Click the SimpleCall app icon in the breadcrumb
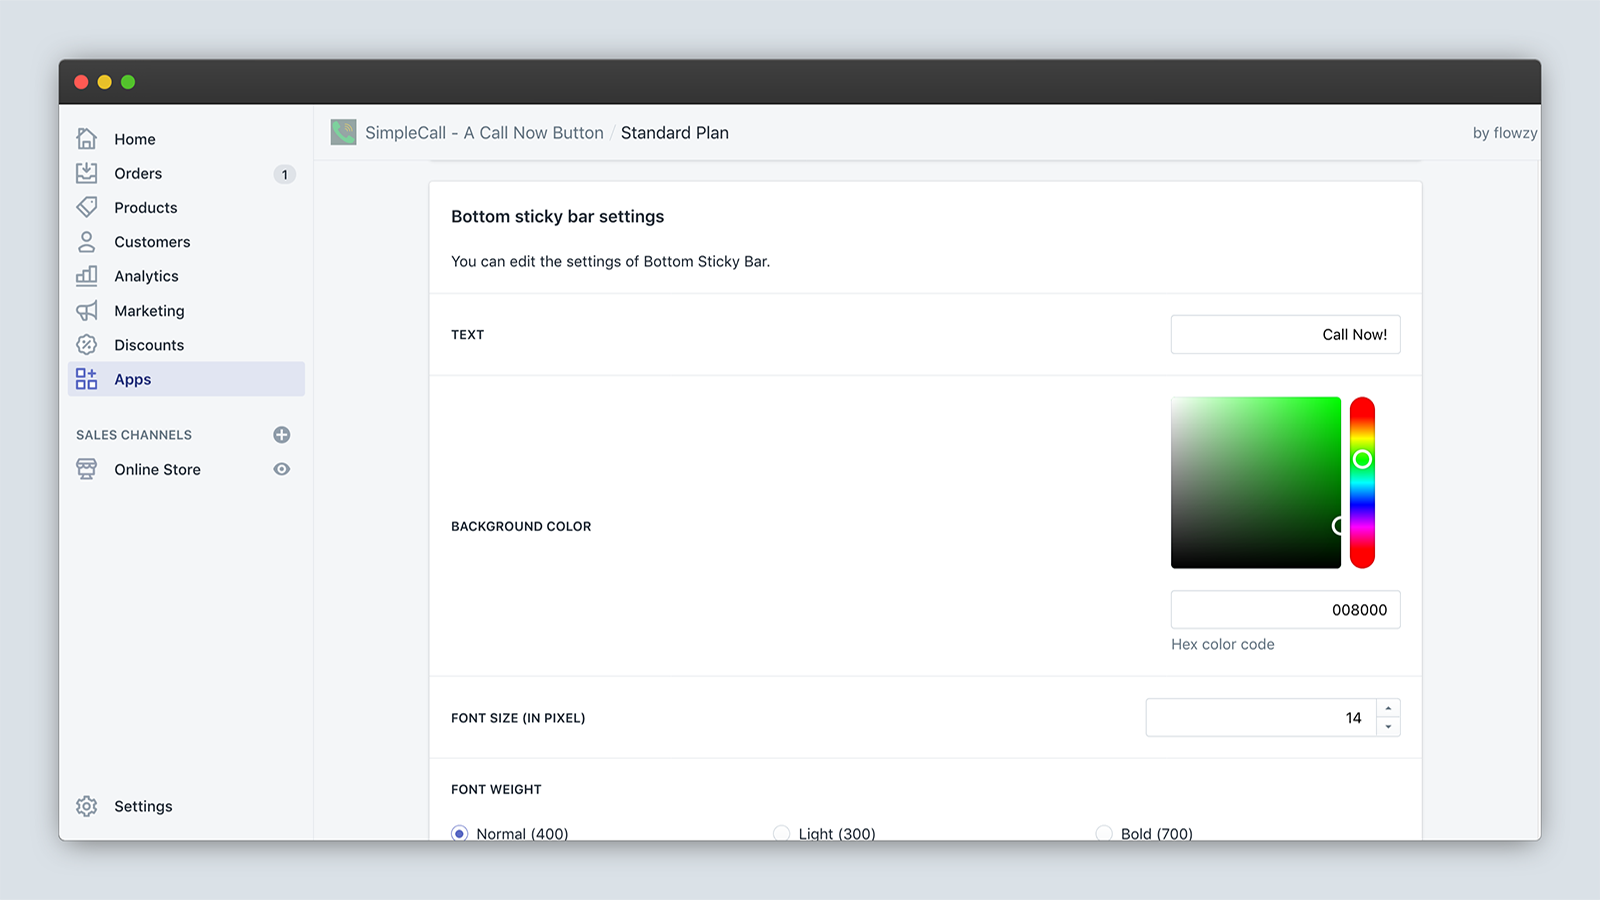1600x900 pixels. click(x=343, y=132)
